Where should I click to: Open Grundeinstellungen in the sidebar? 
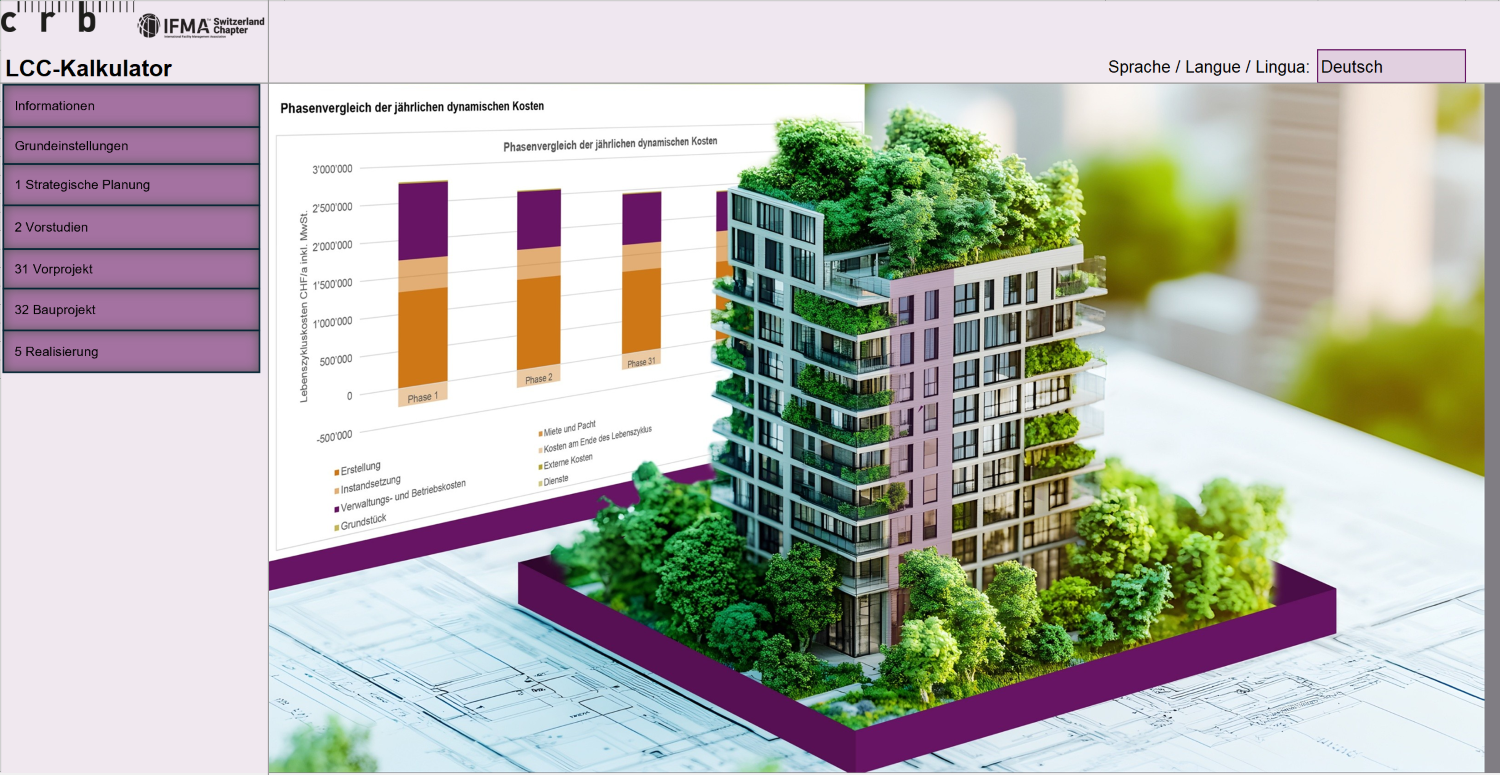coord(131,146)
